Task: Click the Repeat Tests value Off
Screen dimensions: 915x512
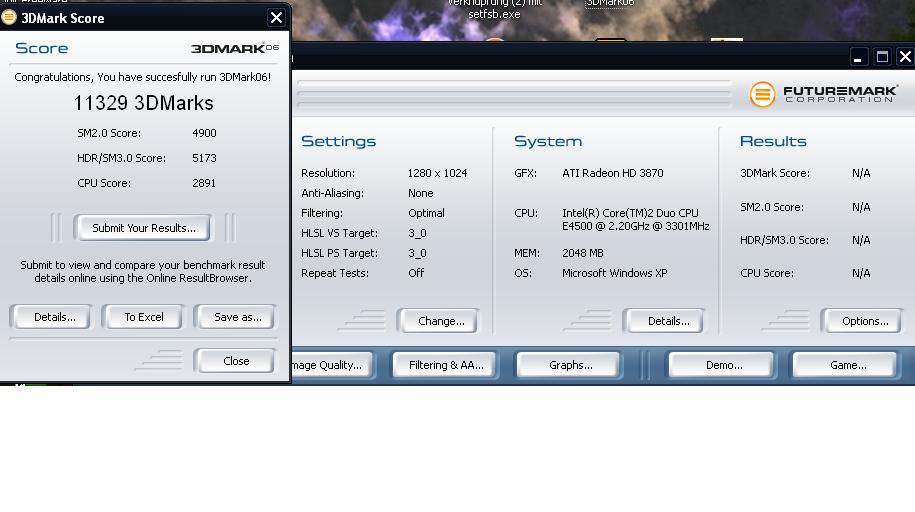Action: pyautogui.click(x=416, y=273)
